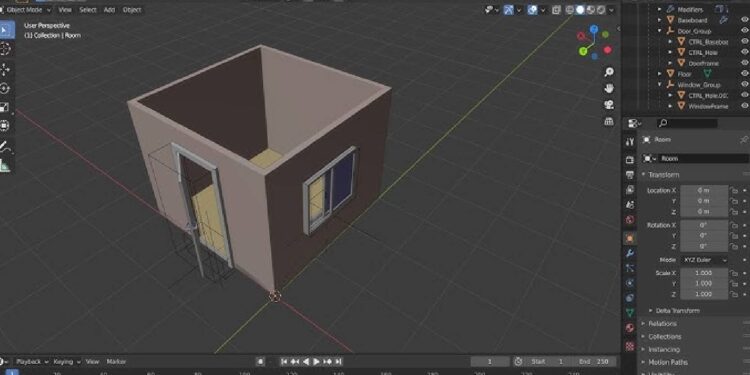Collapse Window_Group tree in outliner

click(x=660, y=85)
